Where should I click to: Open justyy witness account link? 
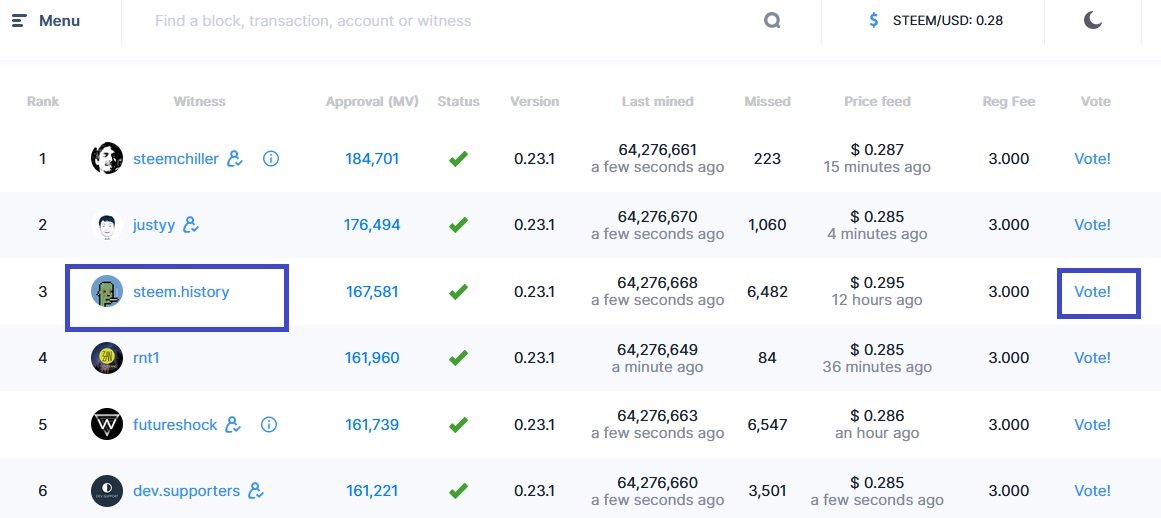[x=154, y=225]
